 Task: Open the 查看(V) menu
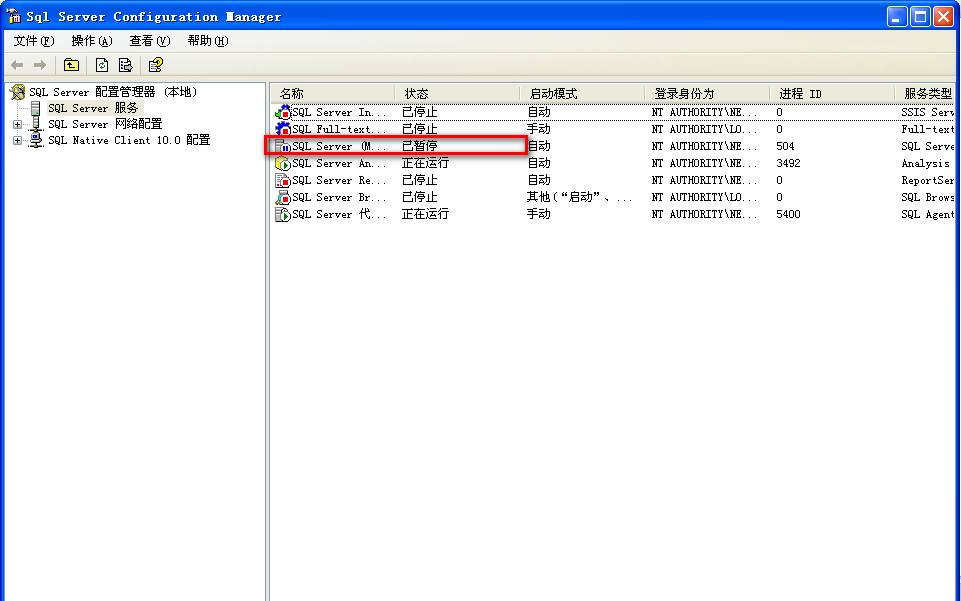150,41
